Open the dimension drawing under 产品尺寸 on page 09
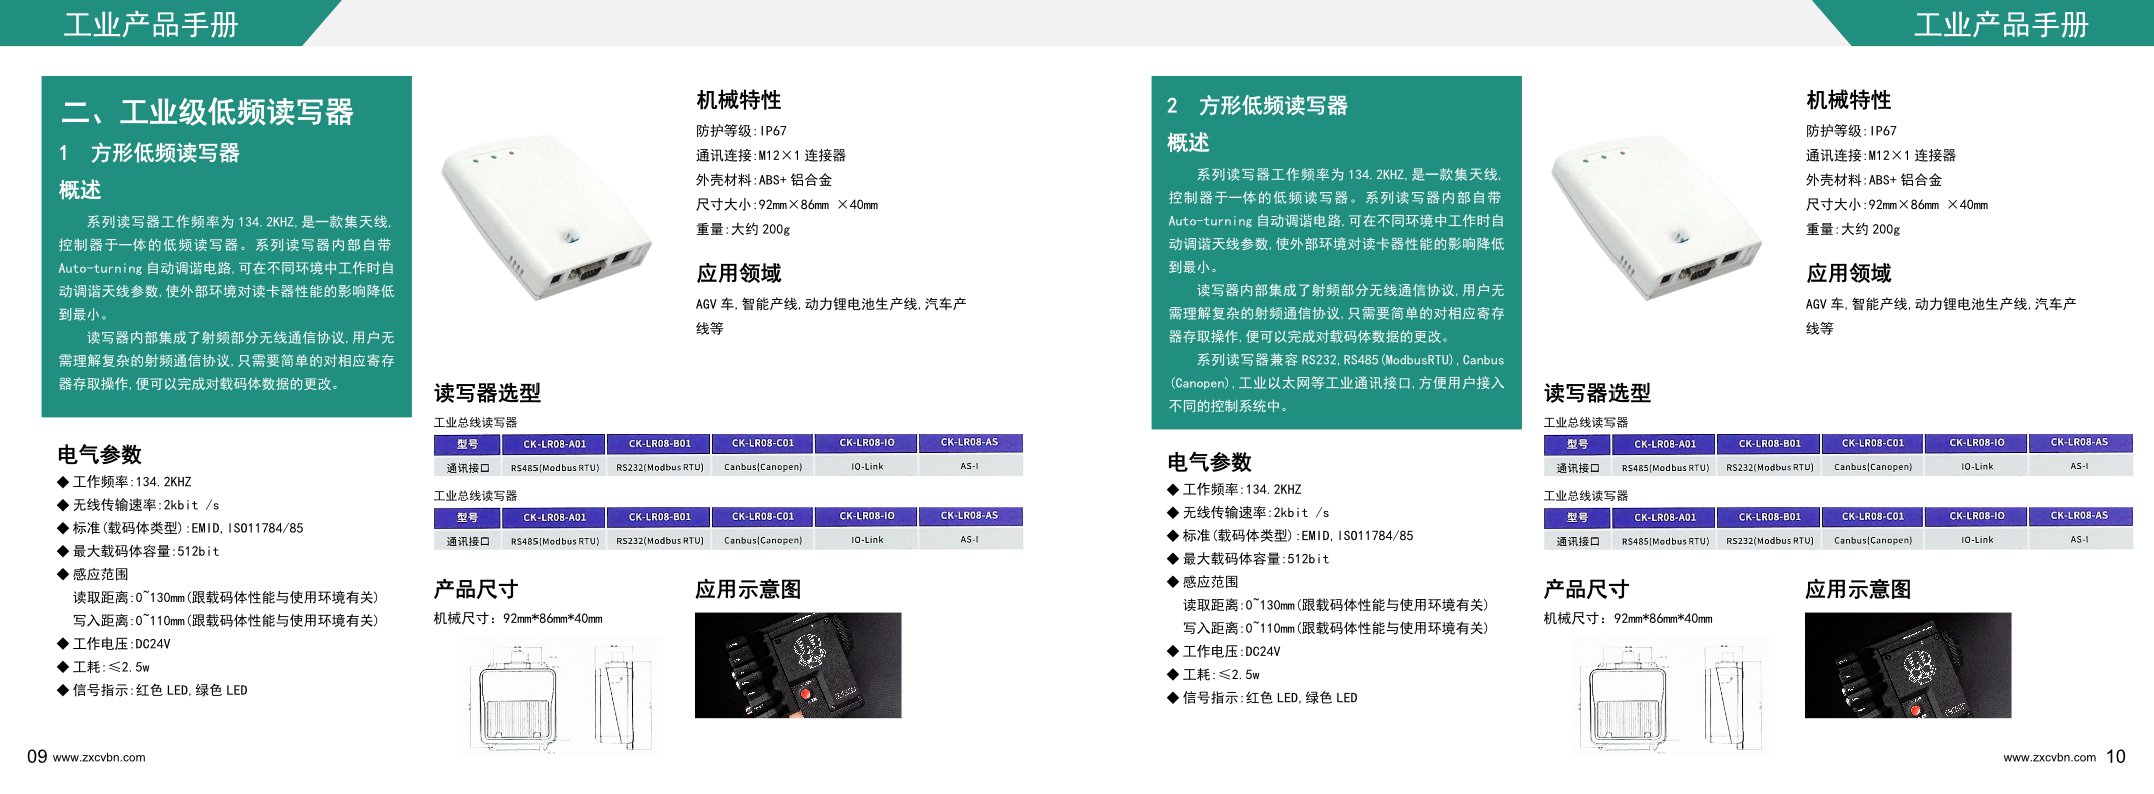This screenshot has width=2154, height=794. pos(563,695)
